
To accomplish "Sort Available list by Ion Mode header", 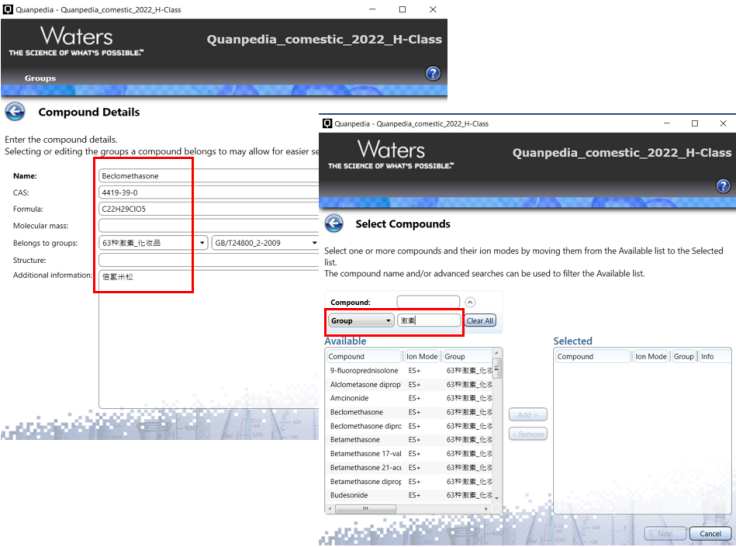I will [422, 356].
